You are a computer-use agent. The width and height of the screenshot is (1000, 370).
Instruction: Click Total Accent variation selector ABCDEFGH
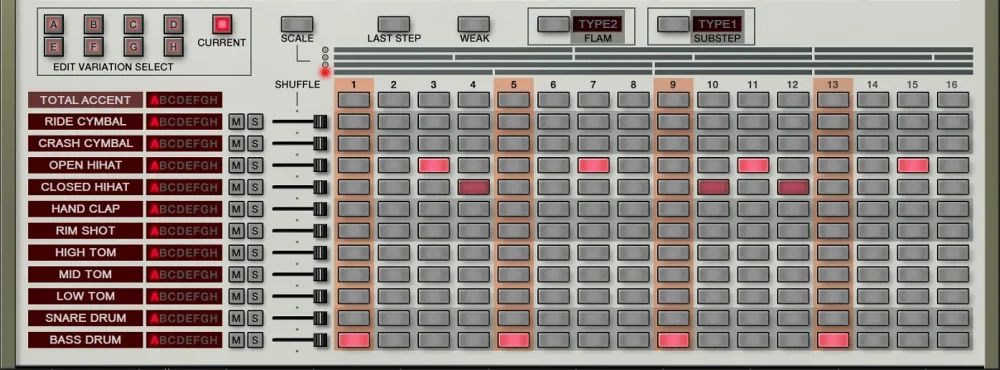point(184,100)
